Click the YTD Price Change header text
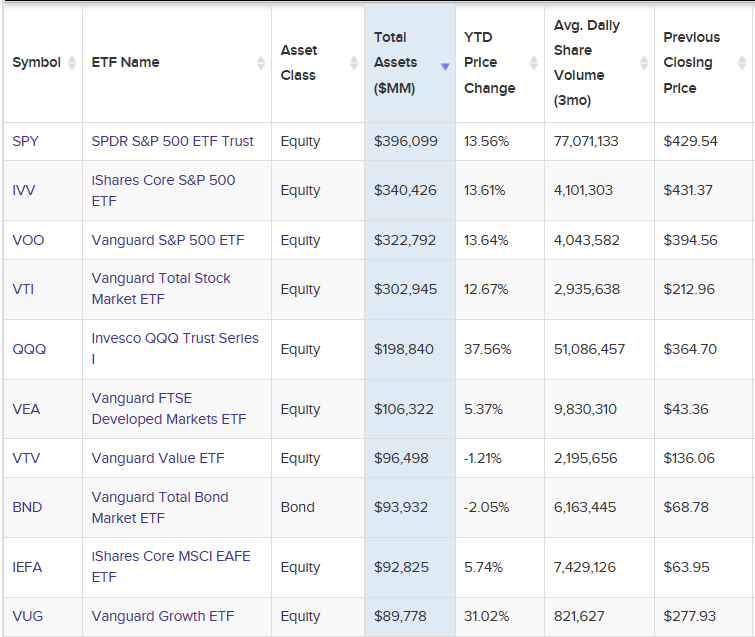This screenshot has width=755, height=637. pyautogui.click(x=489, y=63)
